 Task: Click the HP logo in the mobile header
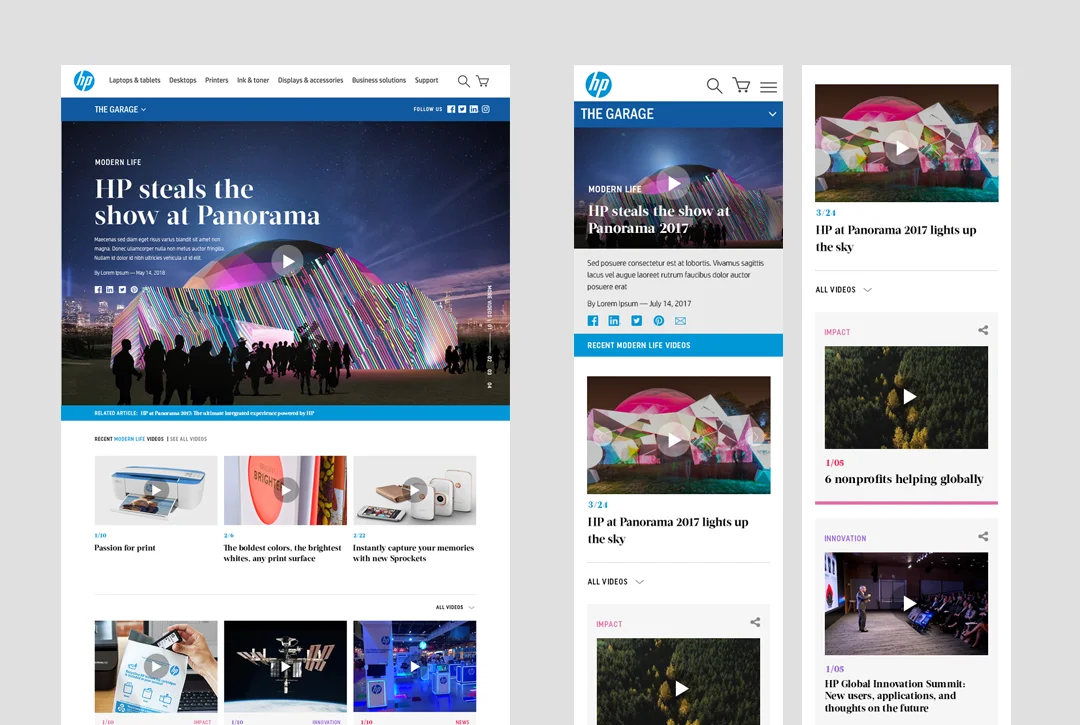(x=599, y=84)
